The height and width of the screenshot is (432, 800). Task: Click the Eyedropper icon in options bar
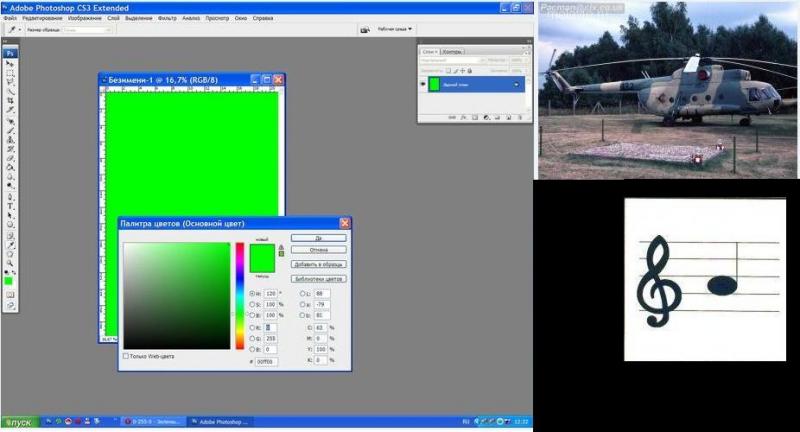[x=11, y=30]
